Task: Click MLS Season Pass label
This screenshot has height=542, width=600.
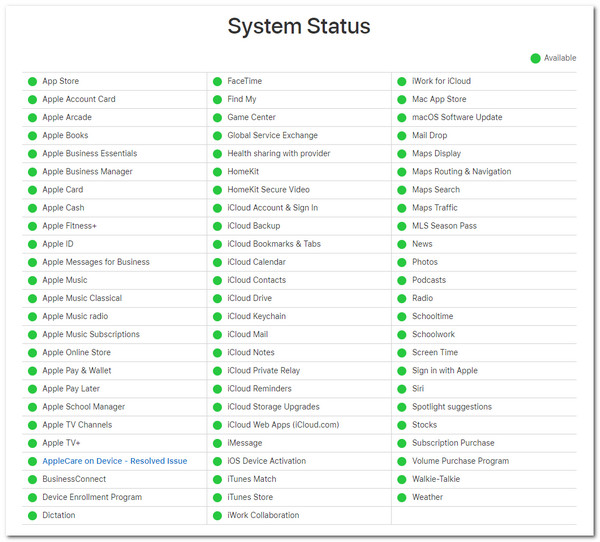Action: (x=444, y=226)
